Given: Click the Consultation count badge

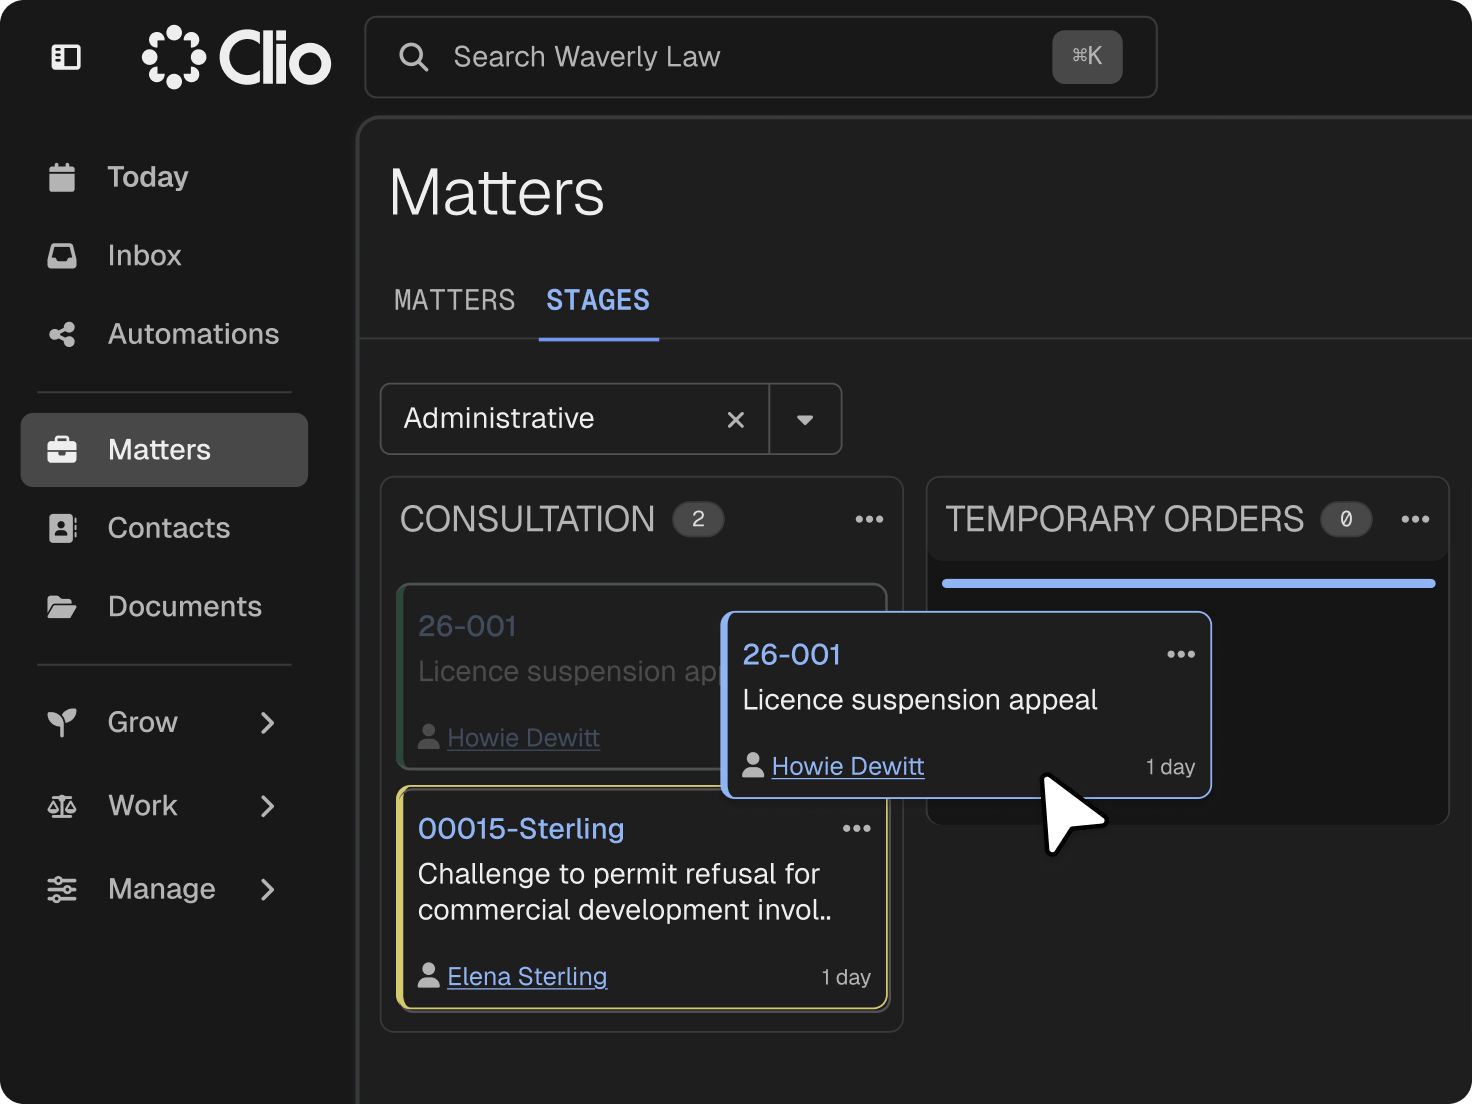Looking at the screenshot, I should tap(698, 519).
